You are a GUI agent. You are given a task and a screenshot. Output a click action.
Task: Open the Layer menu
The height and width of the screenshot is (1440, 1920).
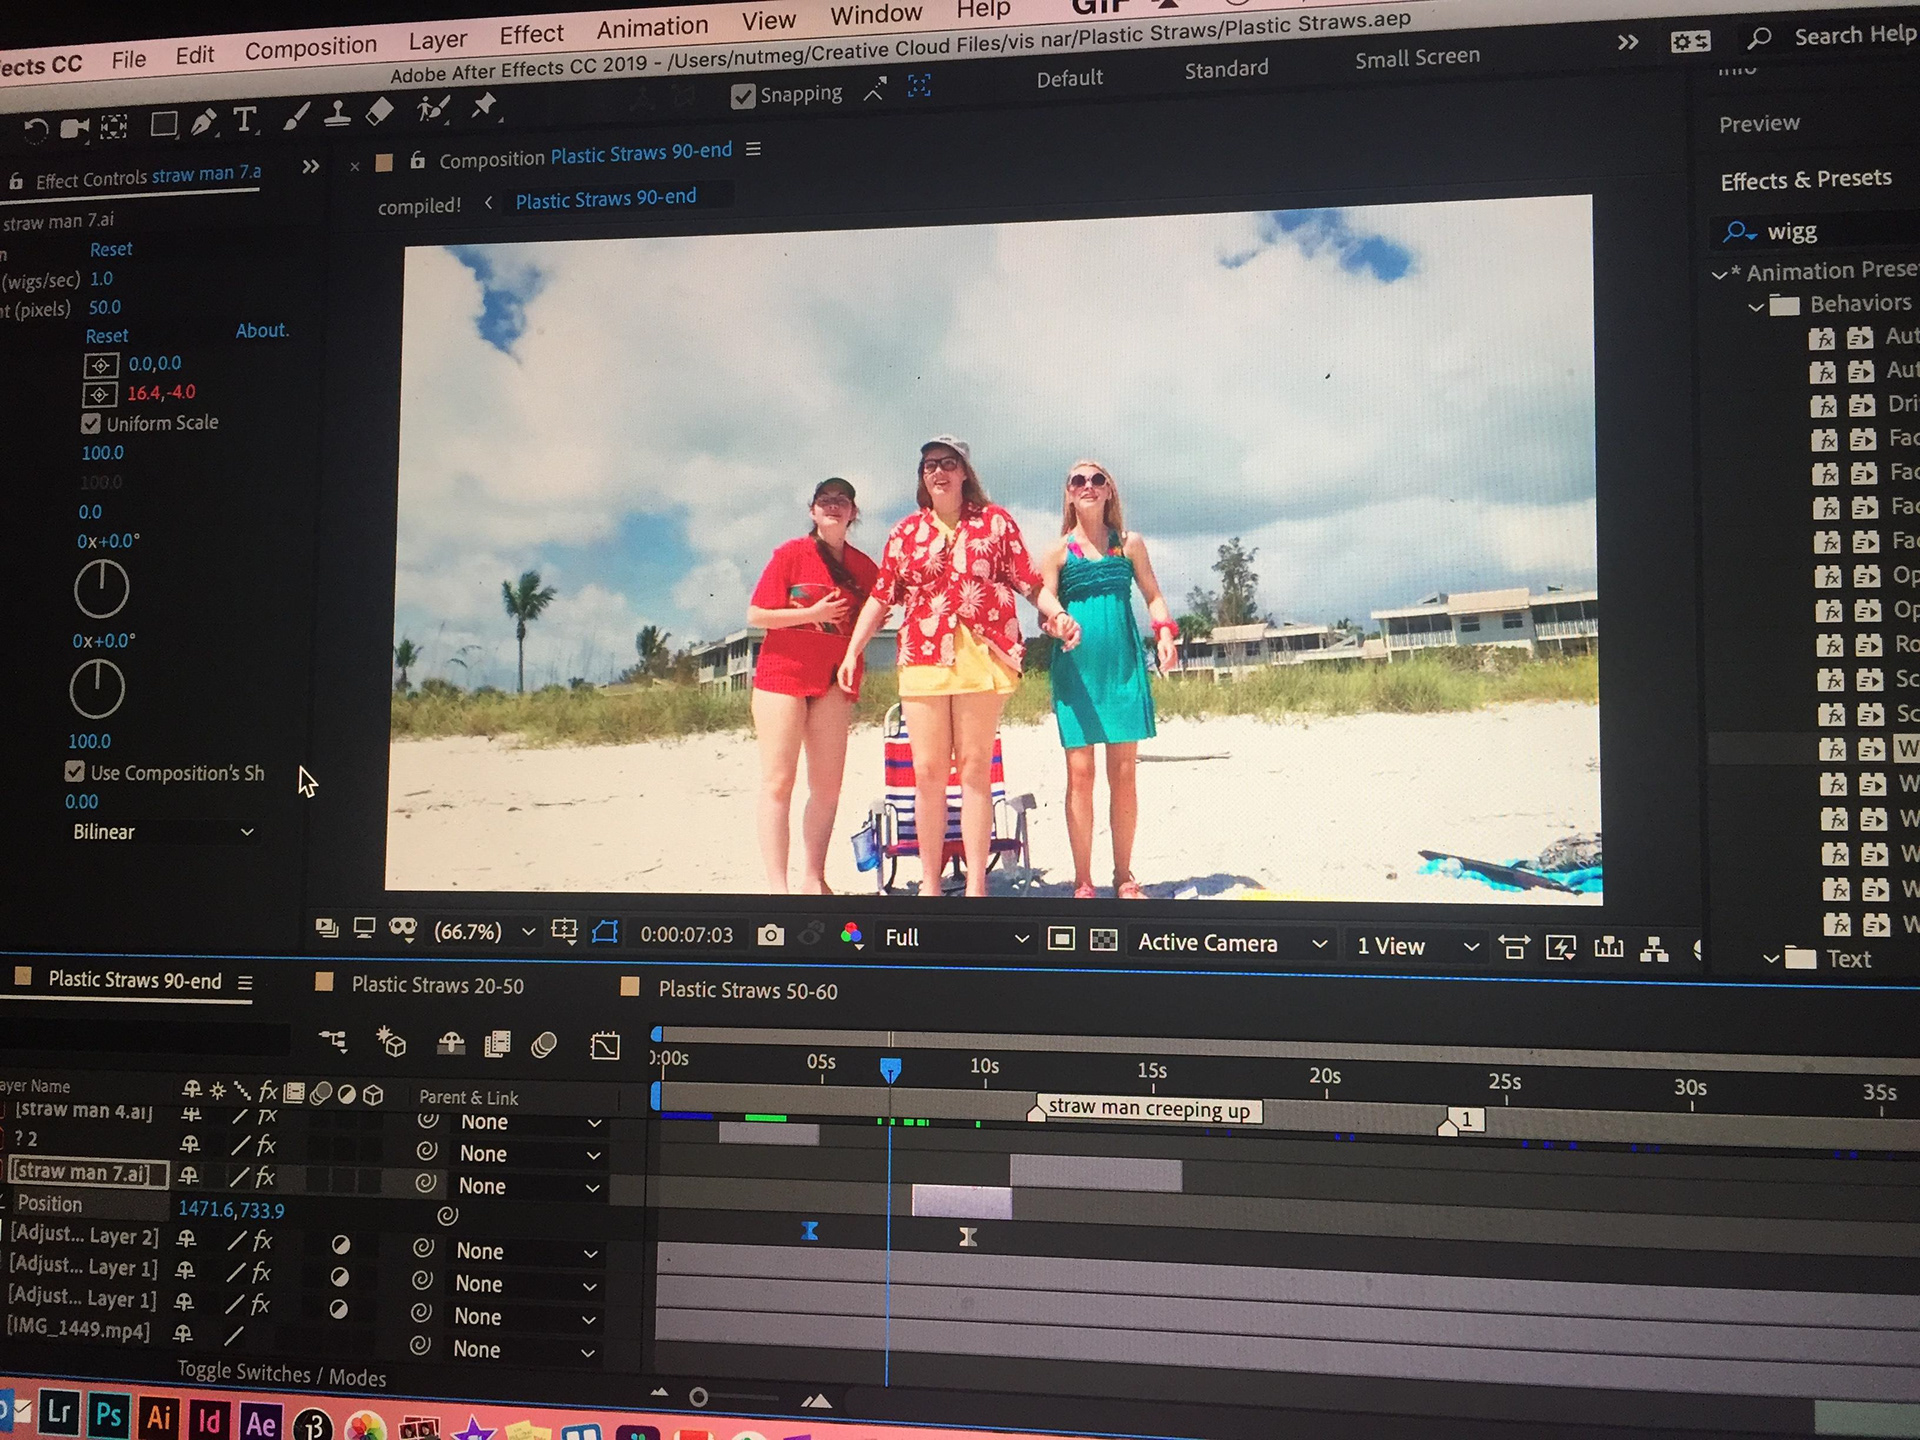[437, 40]
